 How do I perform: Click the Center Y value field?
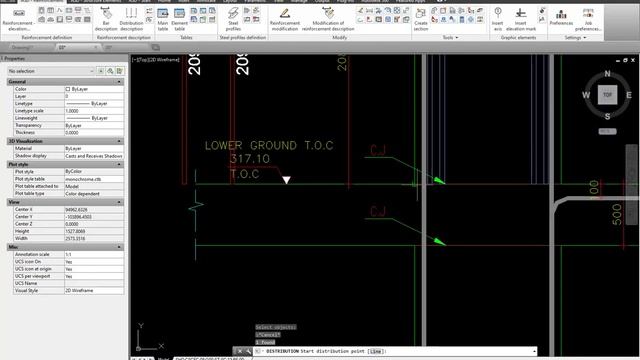click(x=94, y=217)
